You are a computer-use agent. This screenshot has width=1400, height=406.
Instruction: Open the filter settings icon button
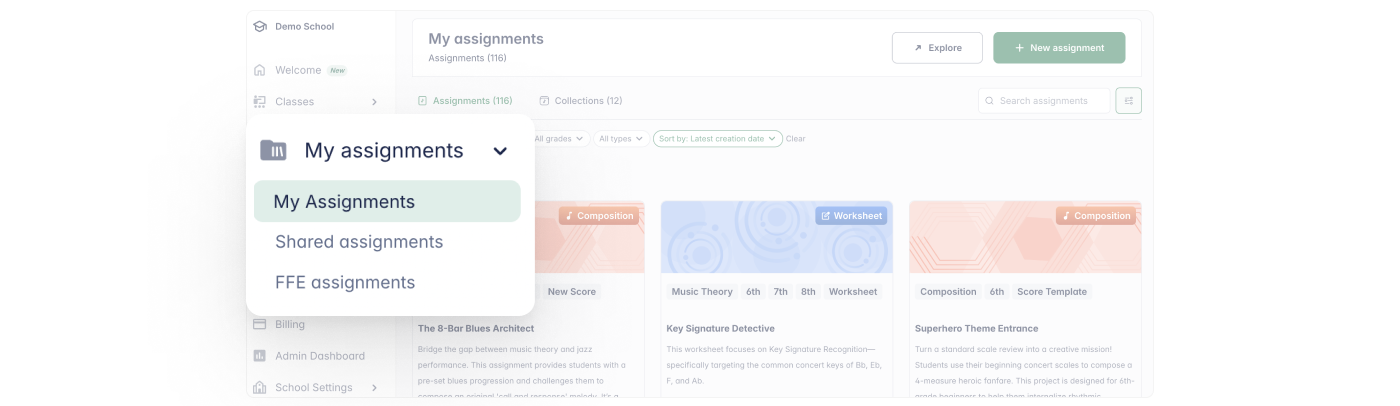(x=1128, y=101)
